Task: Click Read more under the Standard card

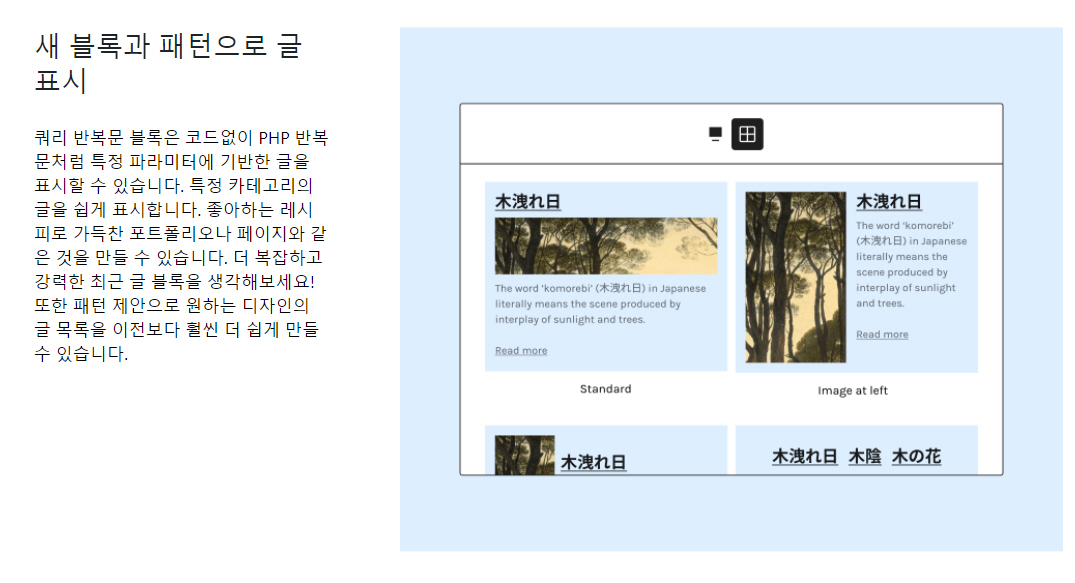Action: click(x=520, y=350)
